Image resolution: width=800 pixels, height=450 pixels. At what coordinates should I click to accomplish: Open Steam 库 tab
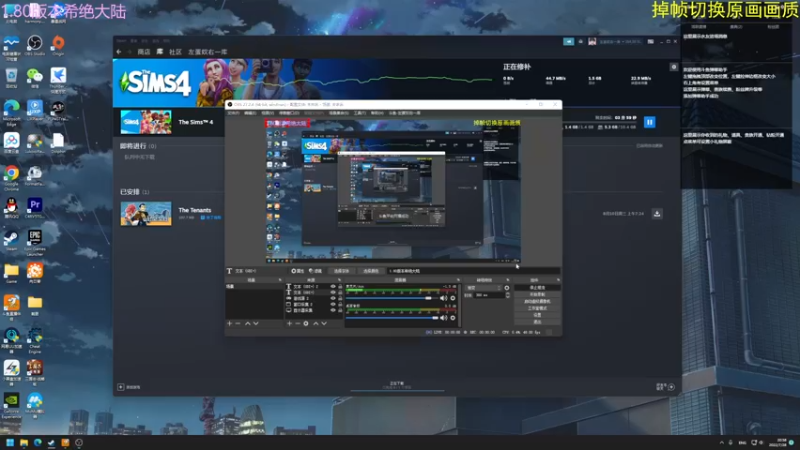click(x=160, y=52)
